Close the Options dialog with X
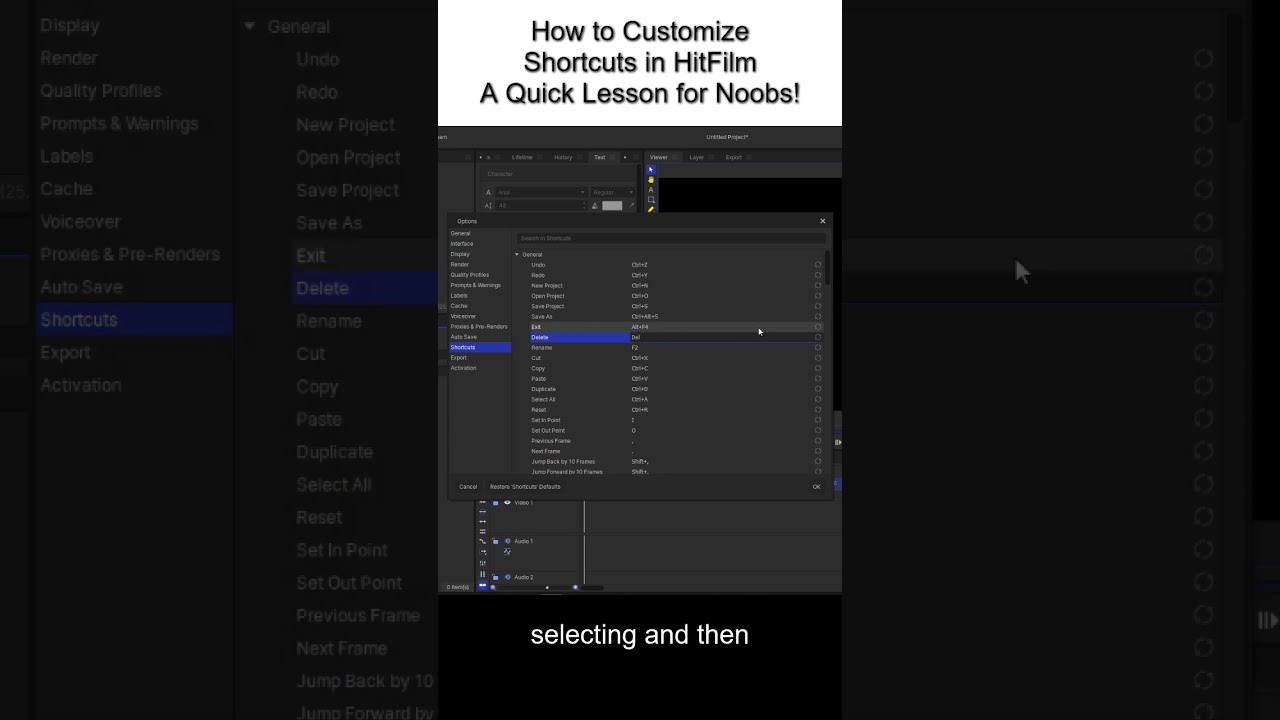 coord(823,221)
